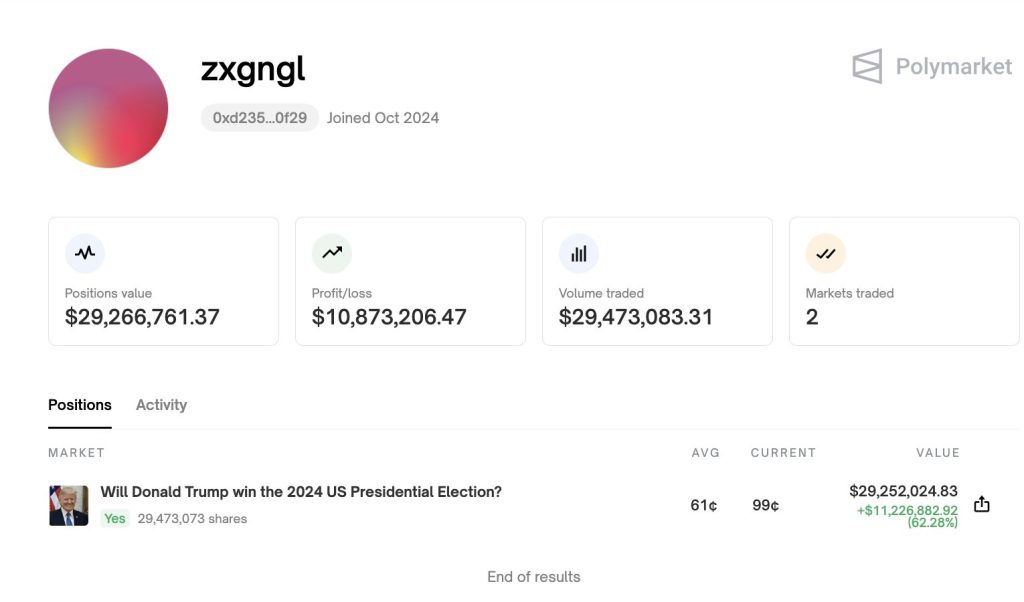Copy the wallet address 0xd235...0f29
The image size is (1024, 602).
click(x=259, y=117)
